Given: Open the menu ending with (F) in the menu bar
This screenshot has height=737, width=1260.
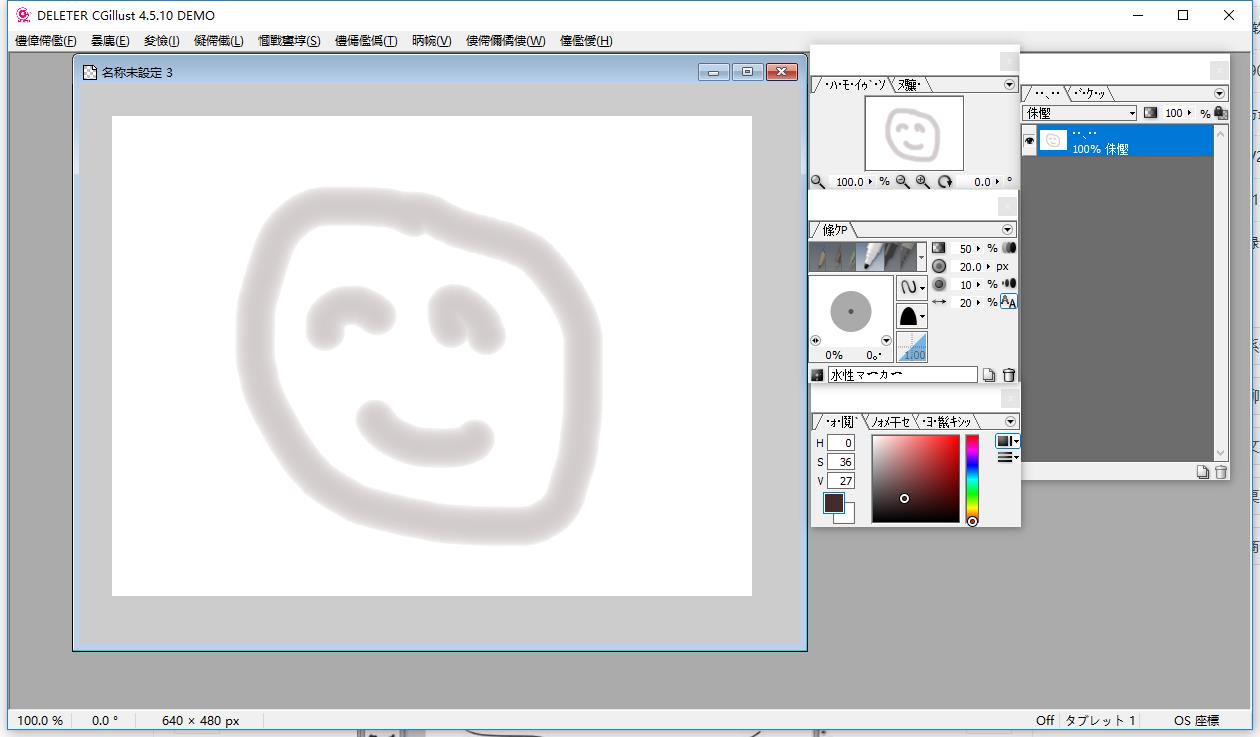Looking at the screenshot, I should (x=46, y=41).
